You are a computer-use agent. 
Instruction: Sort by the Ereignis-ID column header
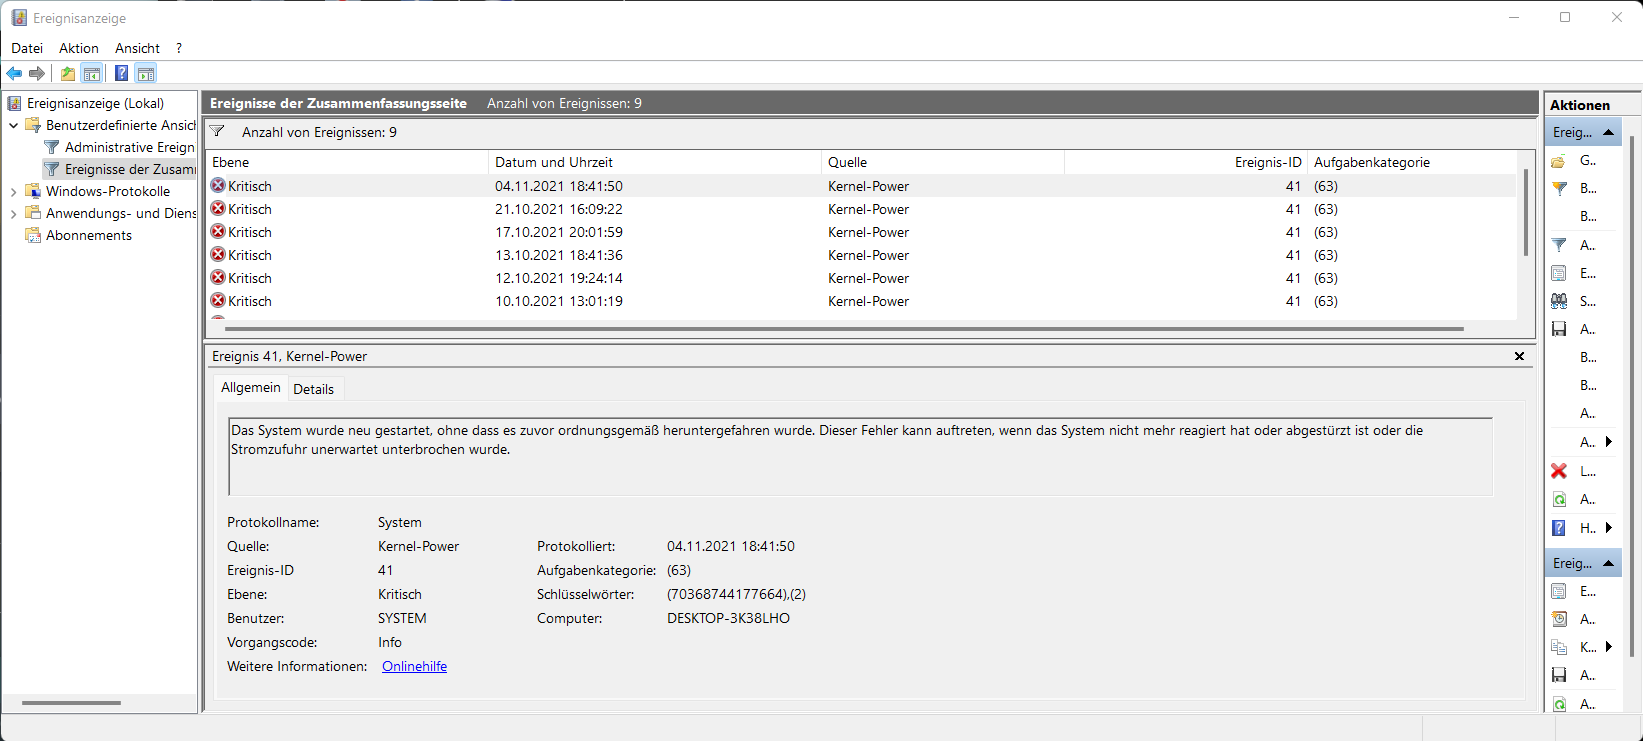pos(1186,162)
